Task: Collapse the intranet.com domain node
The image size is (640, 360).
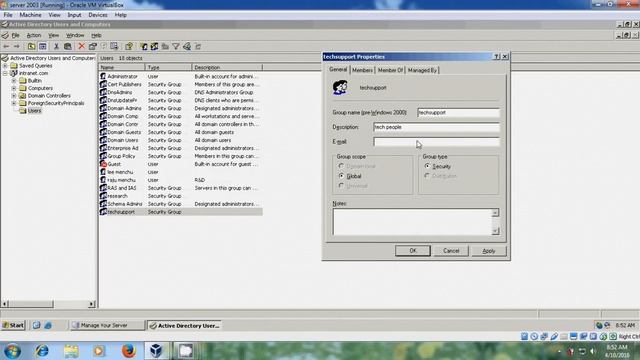Action: (x=5, y=73)
